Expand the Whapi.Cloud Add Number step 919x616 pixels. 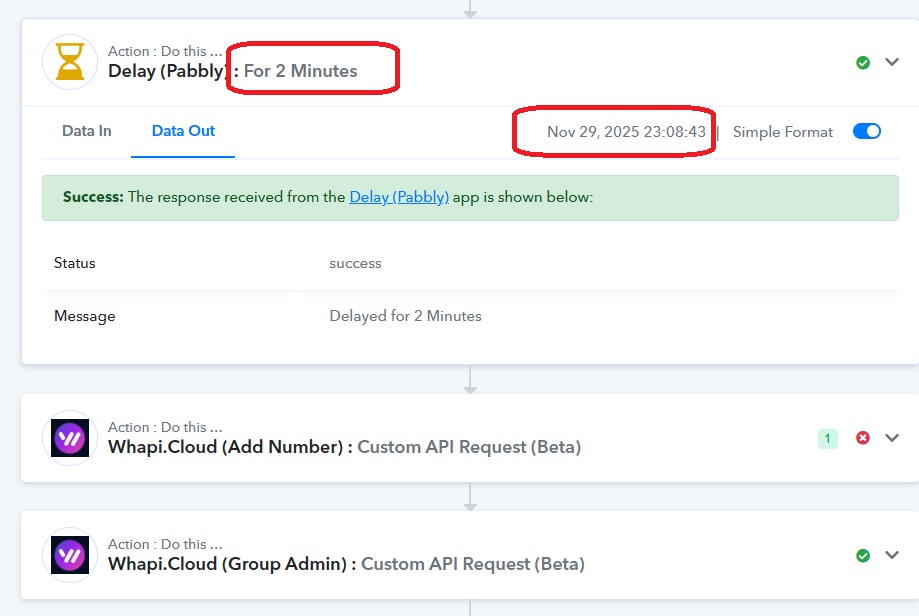click(x=892, y=438)
